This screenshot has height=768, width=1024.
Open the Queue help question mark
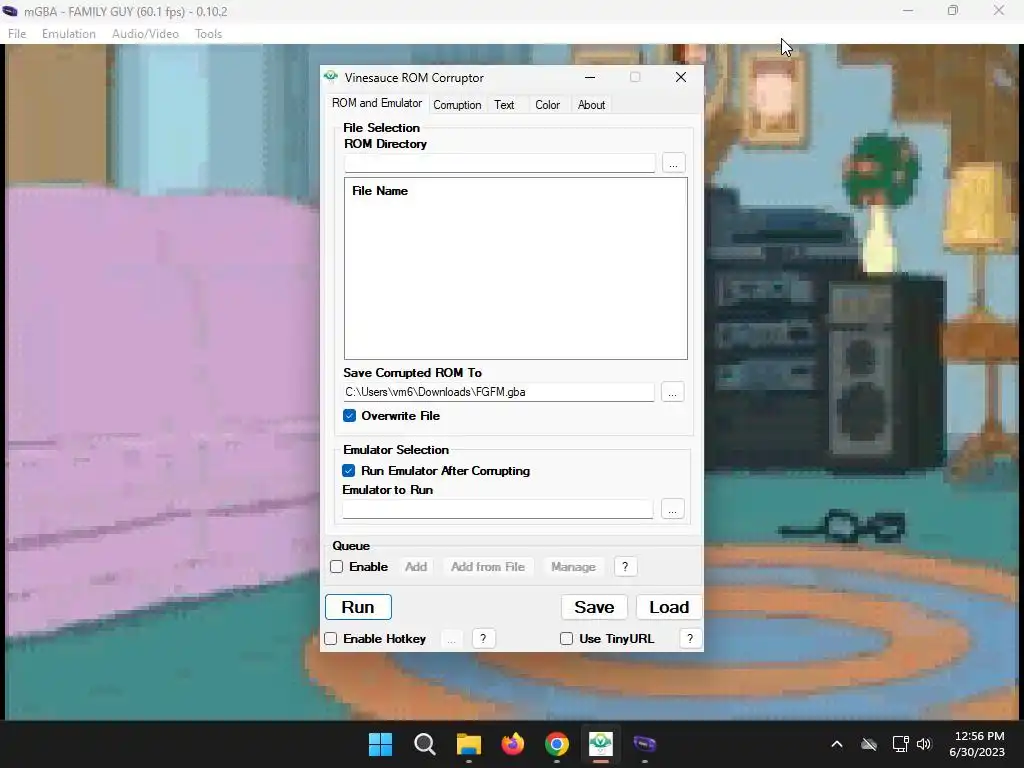(x=626, y=567)
